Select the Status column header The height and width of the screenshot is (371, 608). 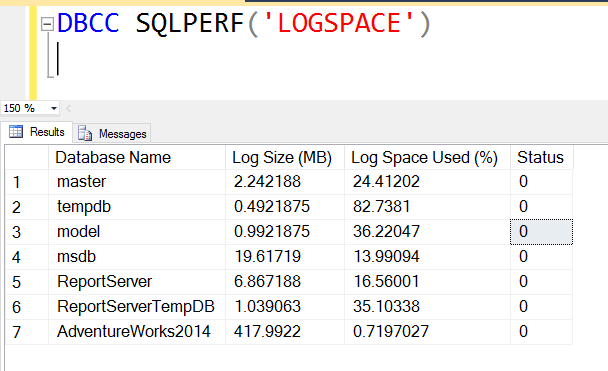(x=541, y=157)
